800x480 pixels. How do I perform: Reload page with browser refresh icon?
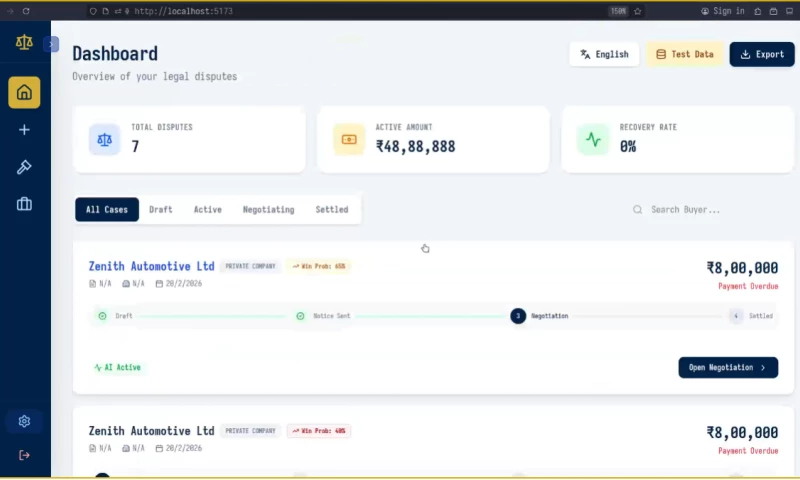pos(26,11)
